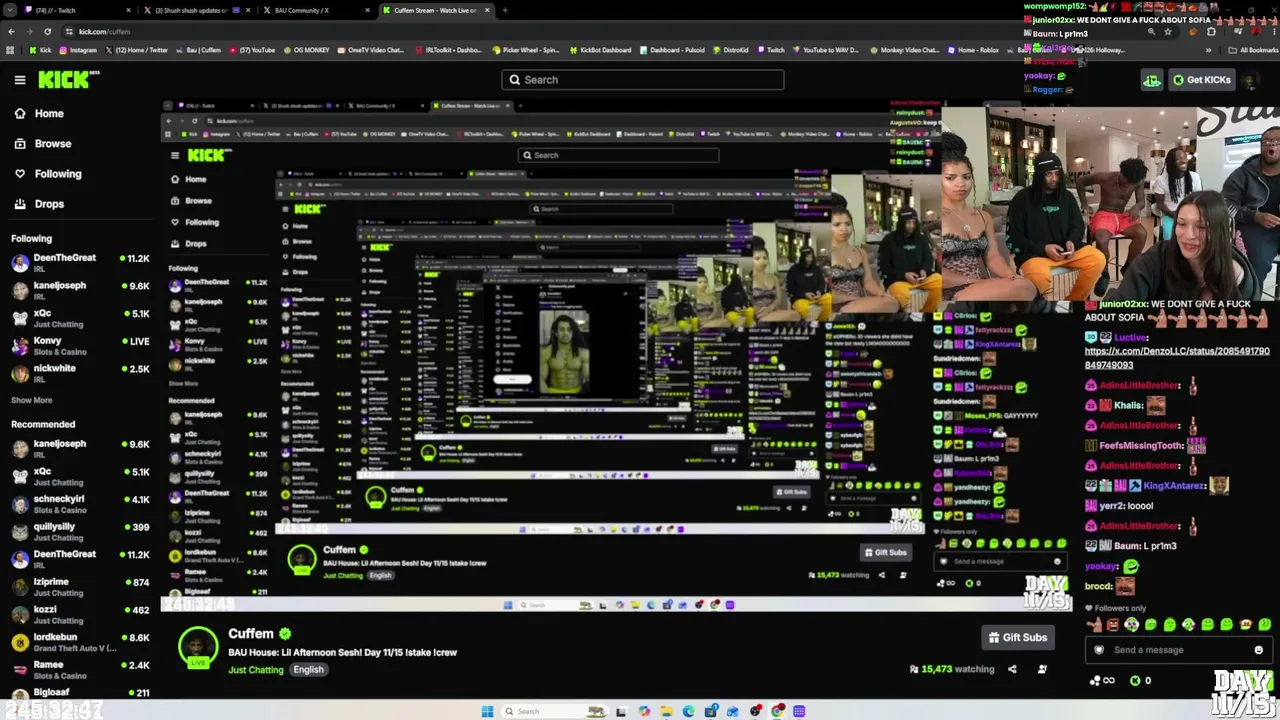Screen dimensions: 1280x720
Task: Open the schneckyiri recommended channel
Action: 80,504
